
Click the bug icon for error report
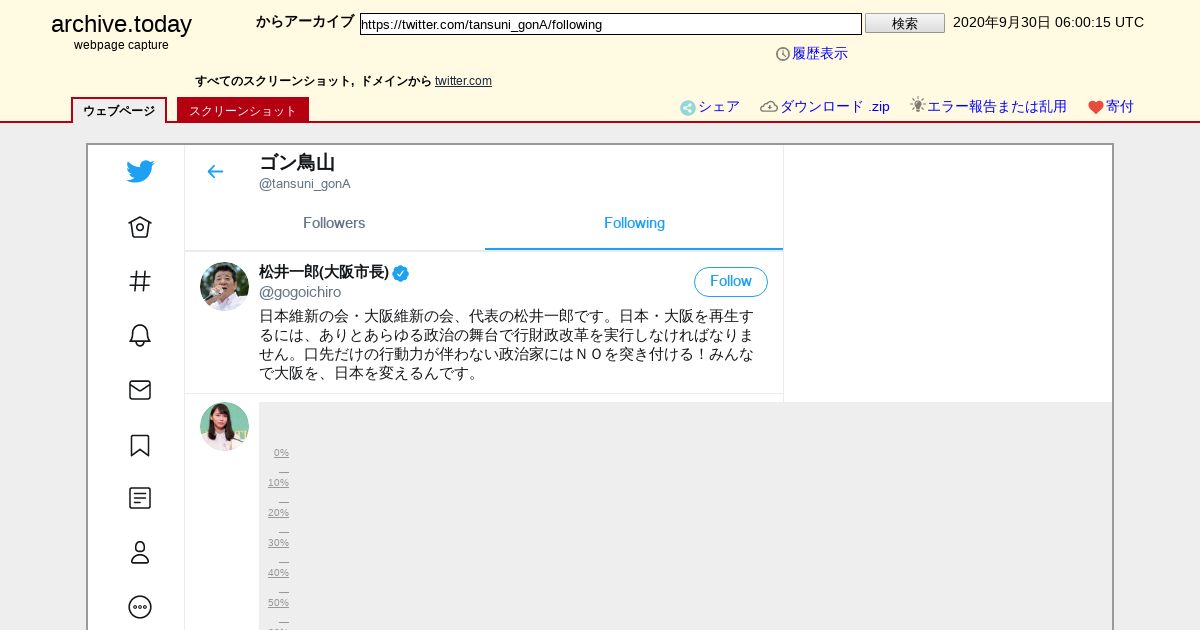click(x=917, y=105)
